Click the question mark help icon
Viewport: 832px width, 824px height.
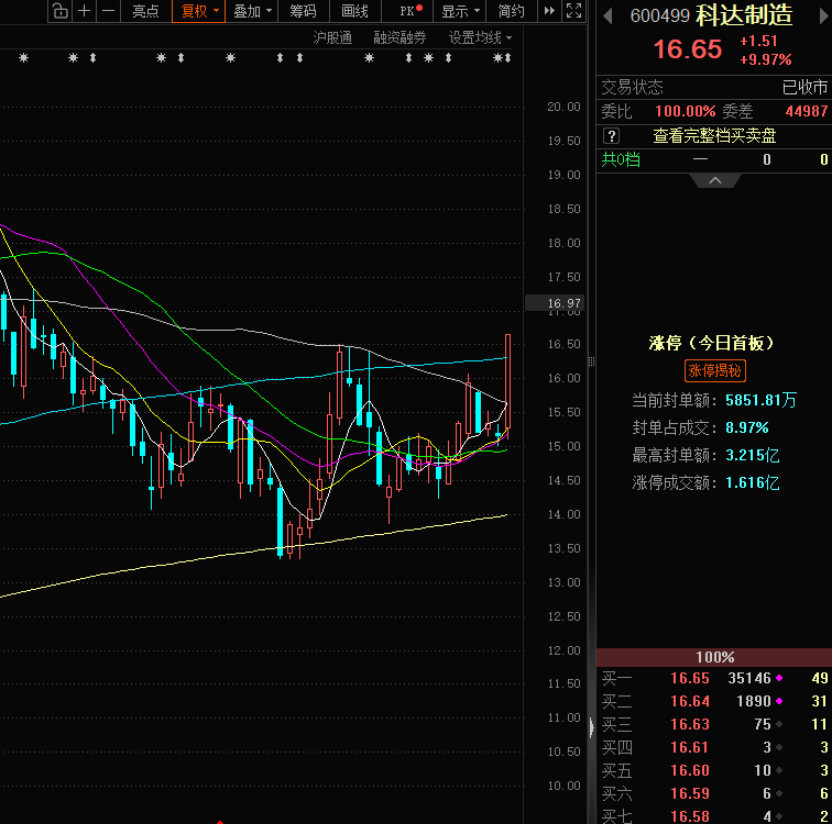click(611, 136)
